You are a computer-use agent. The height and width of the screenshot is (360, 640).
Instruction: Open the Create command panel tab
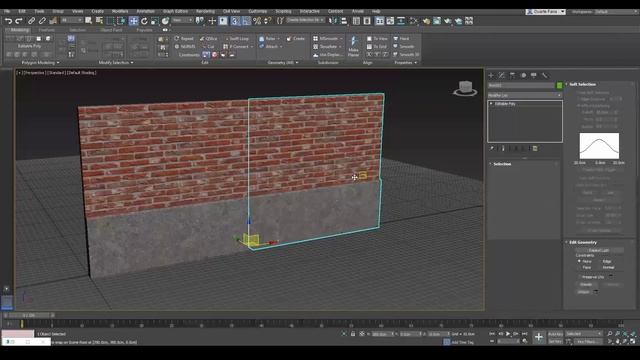pyautogui.click(x=491, y=76)
